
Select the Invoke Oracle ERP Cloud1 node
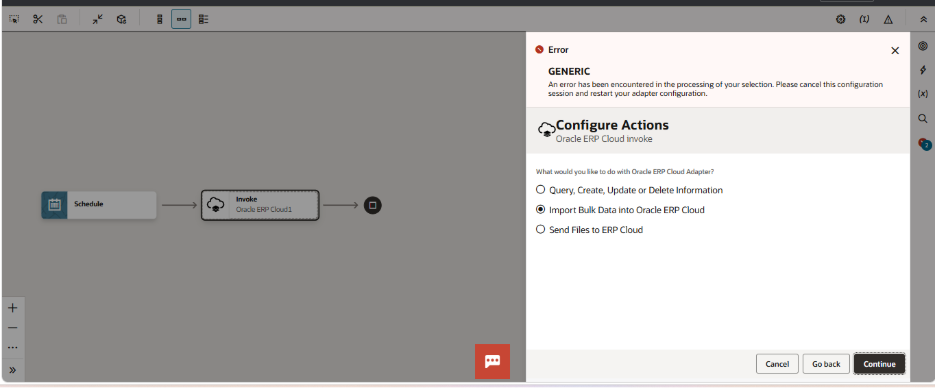click(x=260, y=205)
